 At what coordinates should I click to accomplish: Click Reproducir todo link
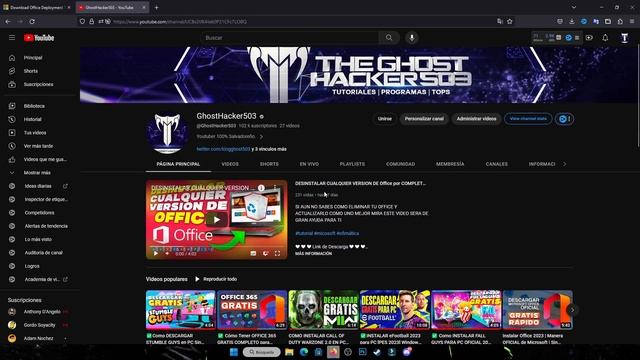tap(216, 279)
